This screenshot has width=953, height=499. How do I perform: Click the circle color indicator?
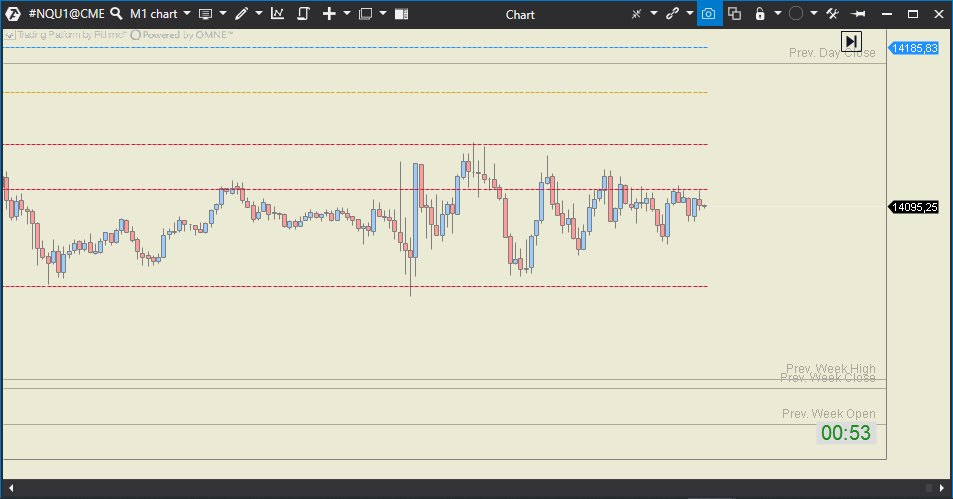[796, 13]
